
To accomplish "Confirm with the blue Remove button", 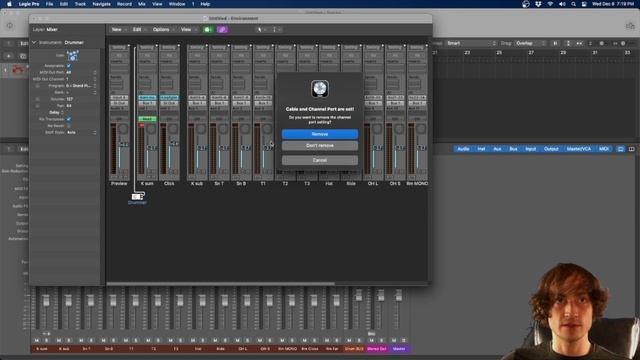I will (320, 134).
